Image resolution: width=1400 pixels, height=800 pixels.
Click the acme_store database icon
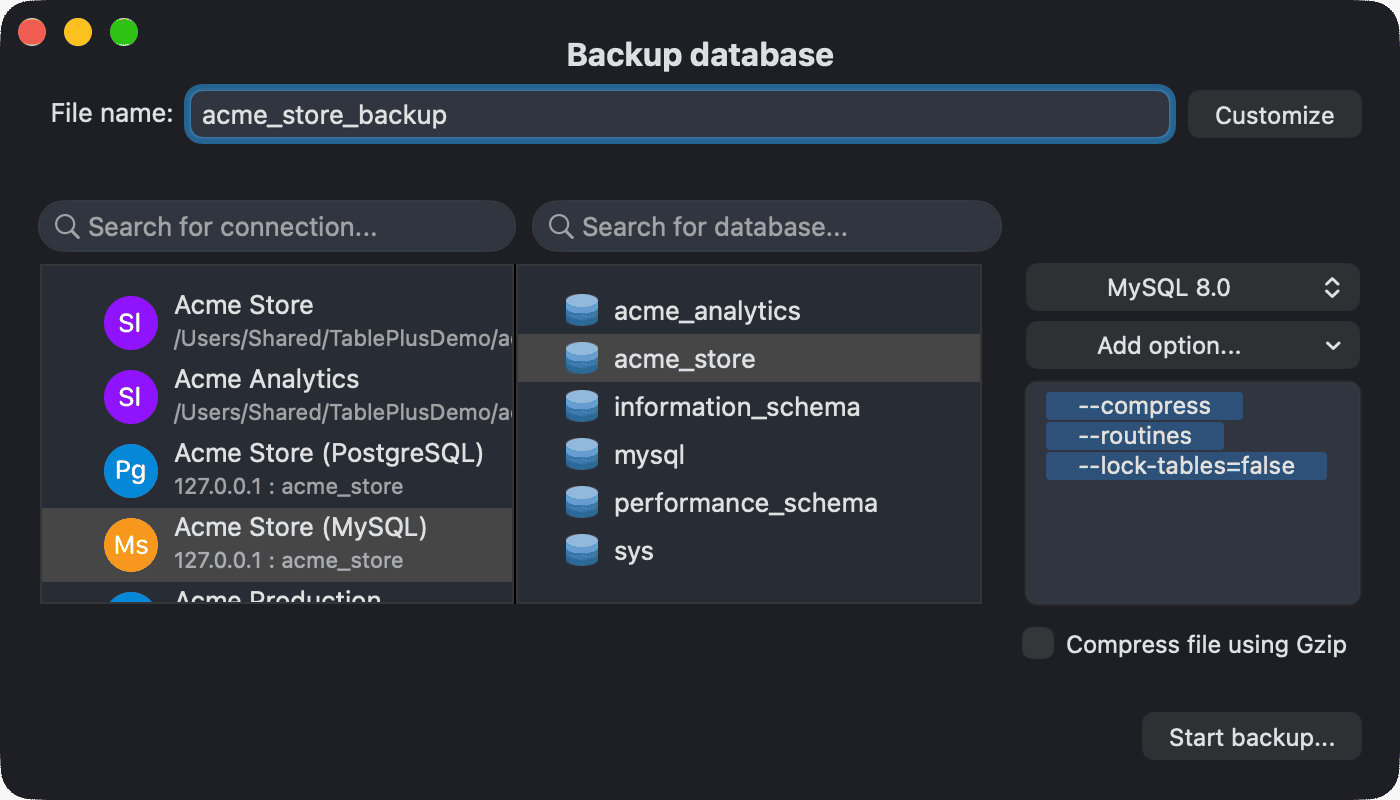[581, 359]
